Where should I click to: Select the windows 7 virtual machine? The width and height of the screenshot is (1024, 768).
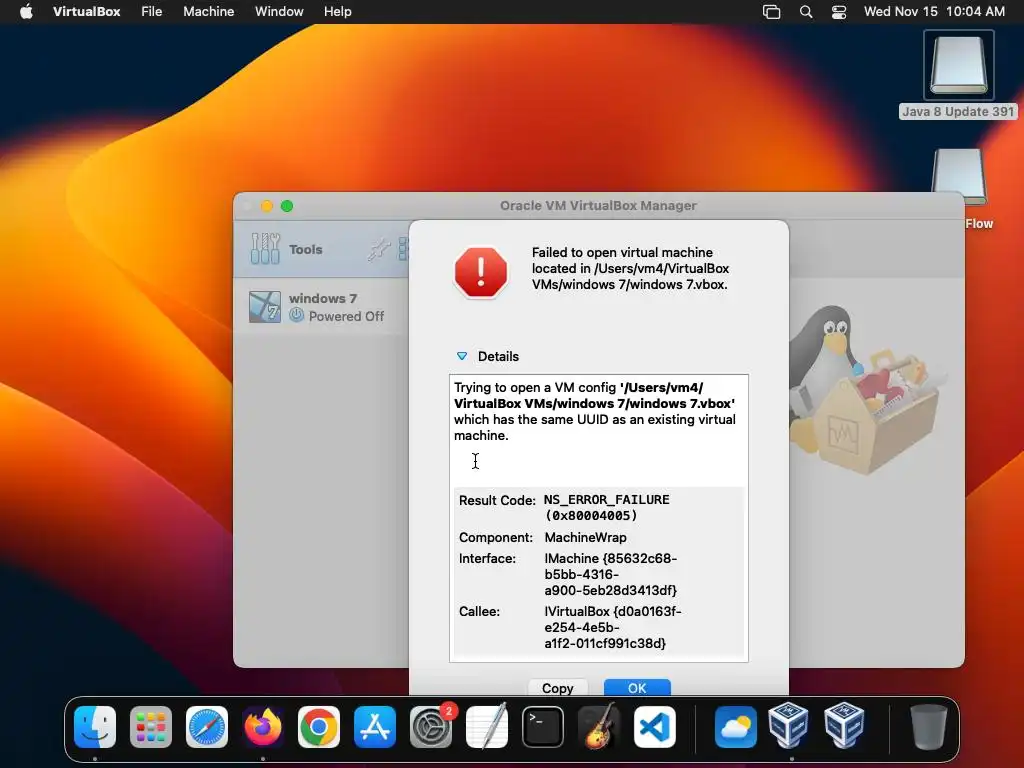(x=321, y=307)
